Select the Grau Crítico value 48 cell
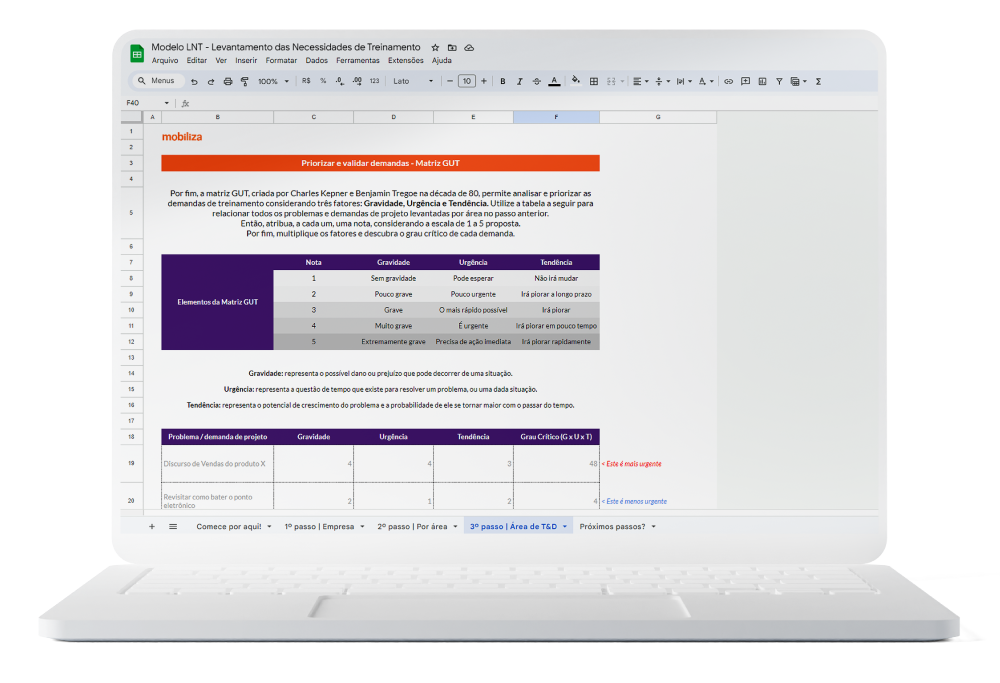 pyautogui.click(x=556, y=464)
